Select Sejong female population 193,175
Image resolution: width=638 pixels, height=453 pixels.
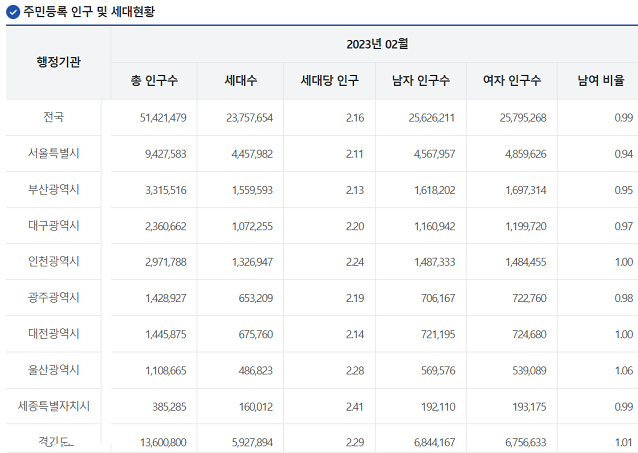[x=529, y=407]
